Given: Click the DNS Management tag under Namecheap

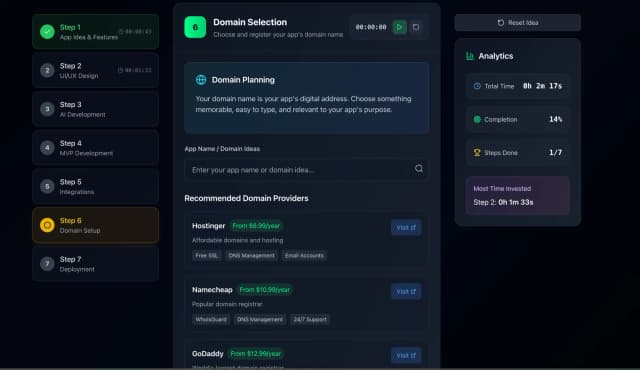Looking at the screenshot, I should (260, 319).
